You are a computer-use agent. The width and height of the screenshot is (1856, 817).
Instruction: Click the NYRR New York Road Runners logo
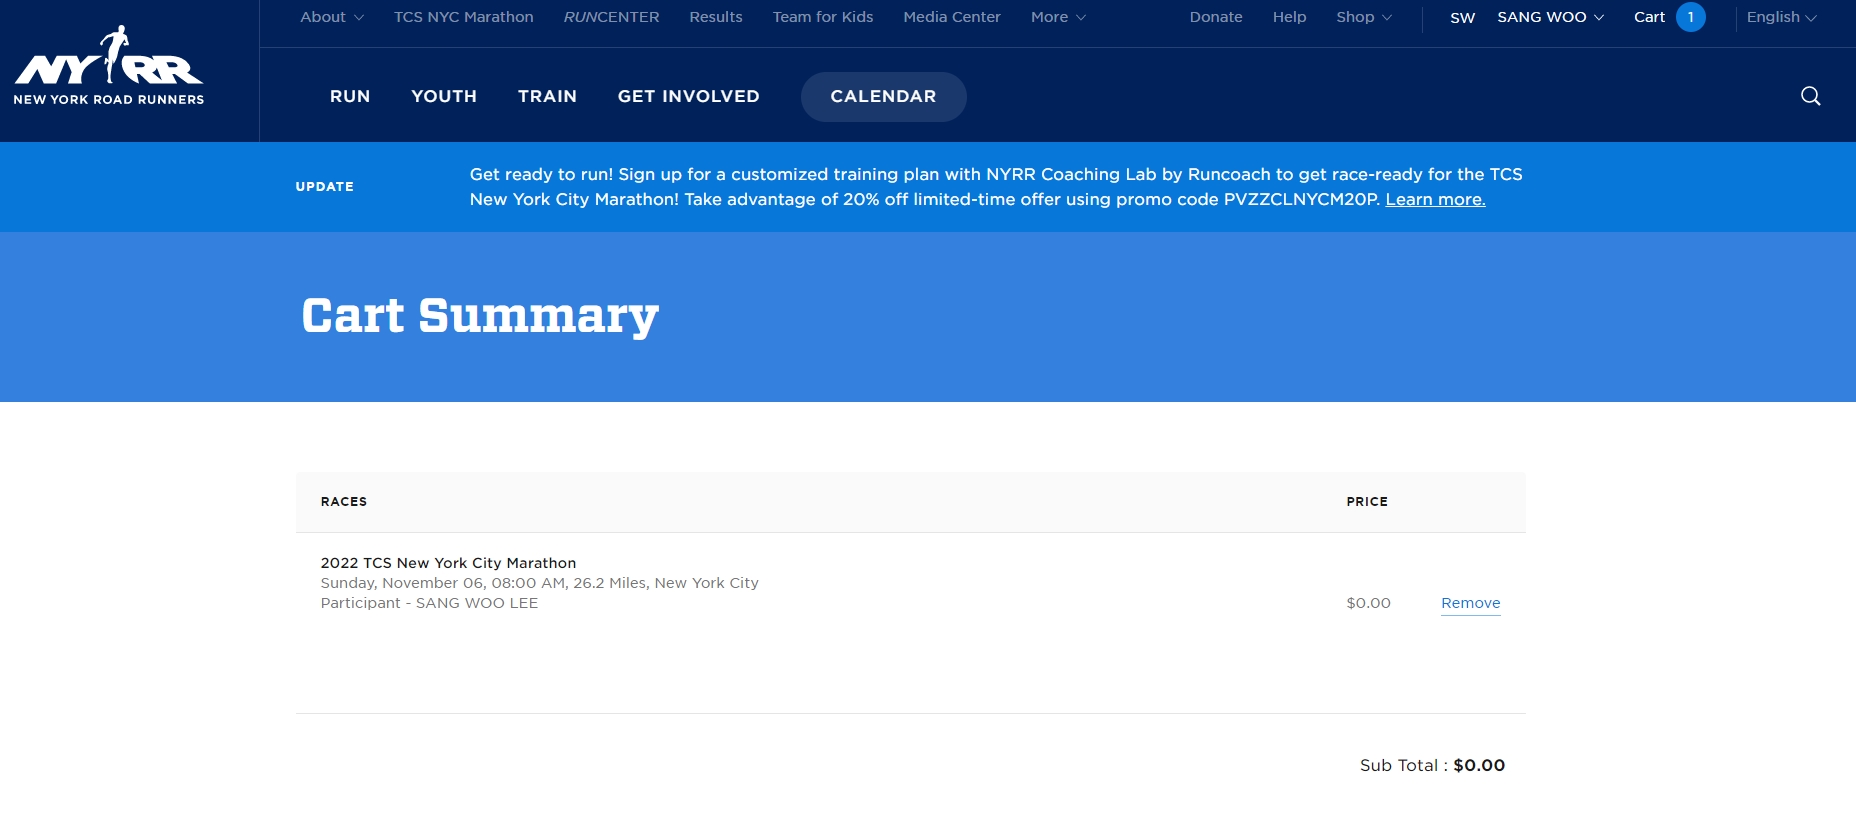tap(109, 66)
